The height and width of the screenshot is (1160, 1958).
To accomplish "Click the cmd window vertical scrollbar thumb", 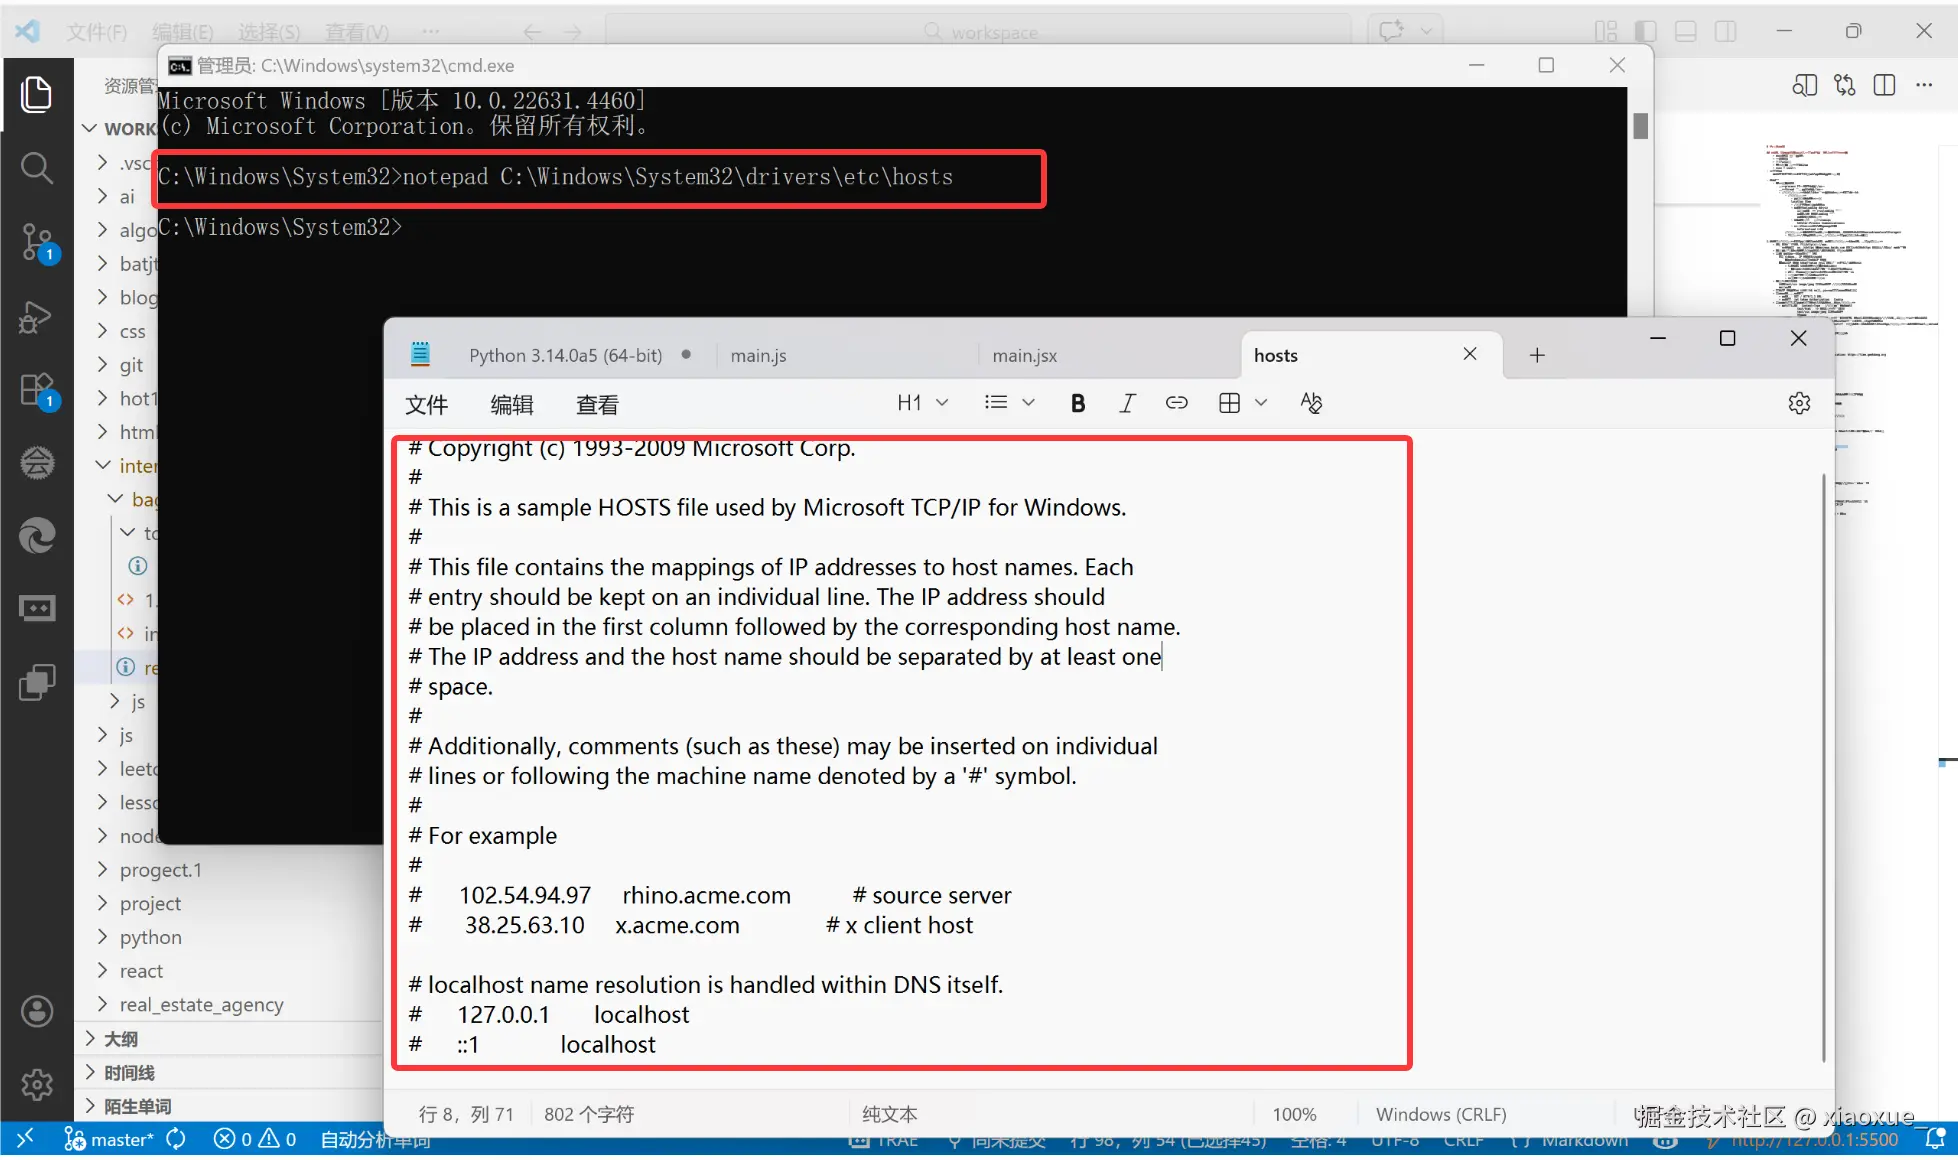I will pos(1640,126).
